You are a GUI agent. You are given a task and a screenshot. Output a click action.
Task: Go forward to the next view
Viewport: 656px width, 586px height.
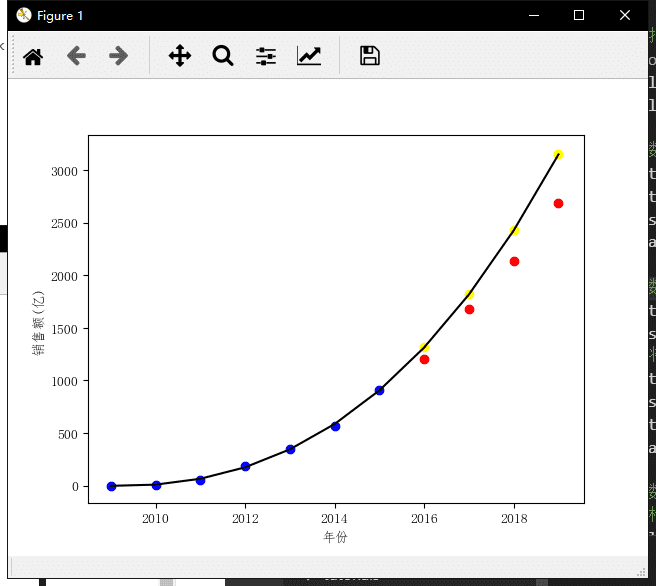pyautogui.click(x=119, y=56)
